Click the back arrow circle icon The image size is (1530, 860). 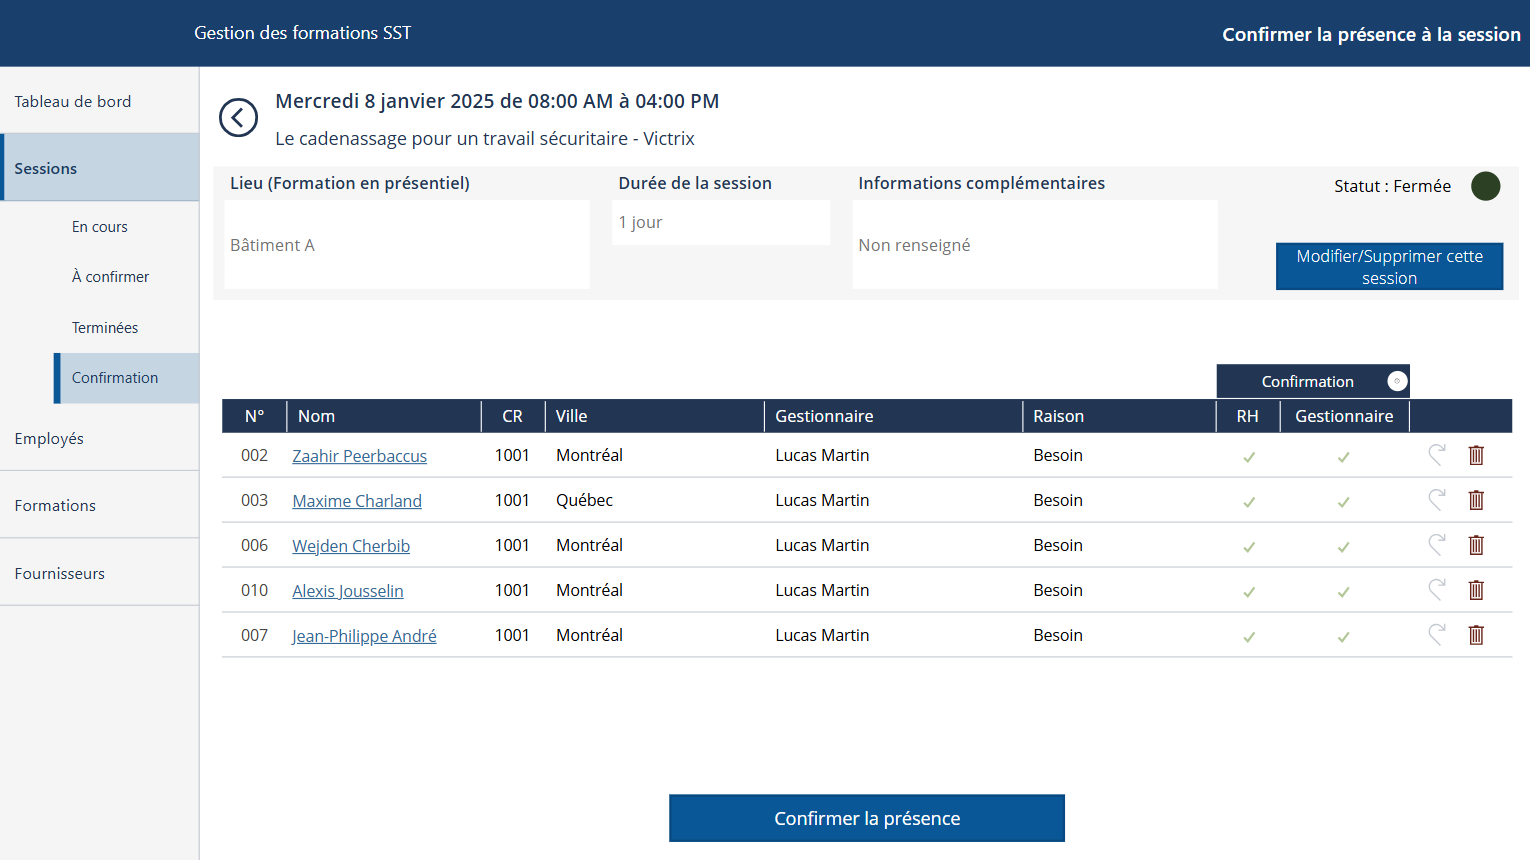[238, 118]
